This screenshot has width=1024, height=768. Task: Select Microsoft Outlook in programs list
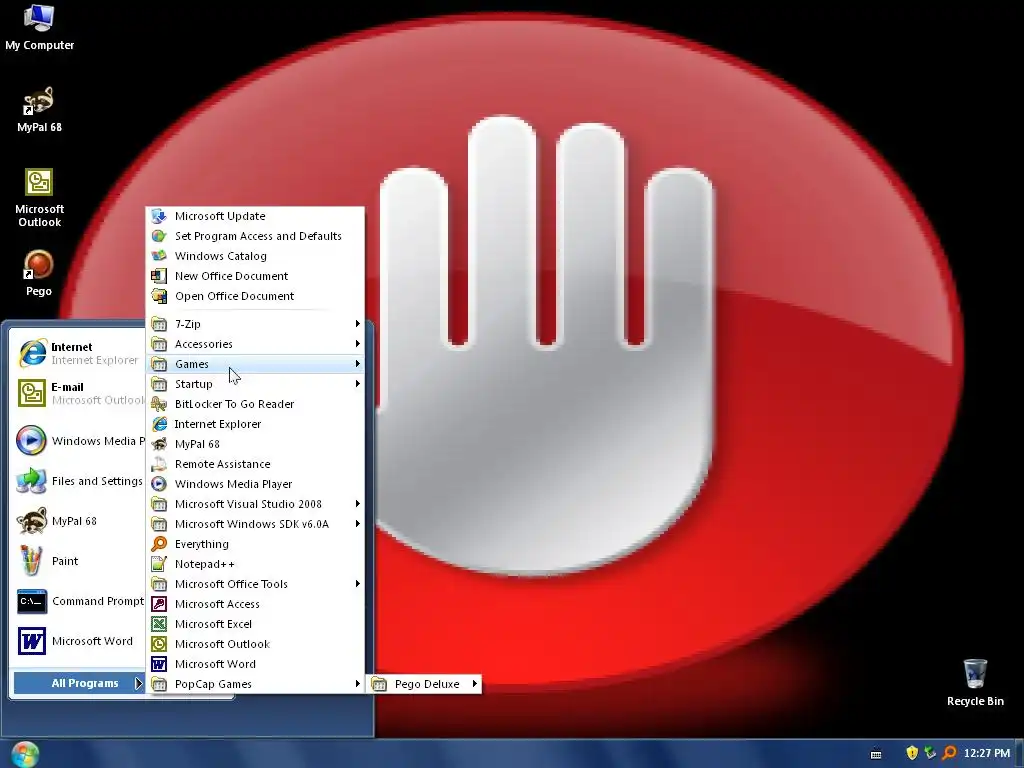click(x=255, y=644)
